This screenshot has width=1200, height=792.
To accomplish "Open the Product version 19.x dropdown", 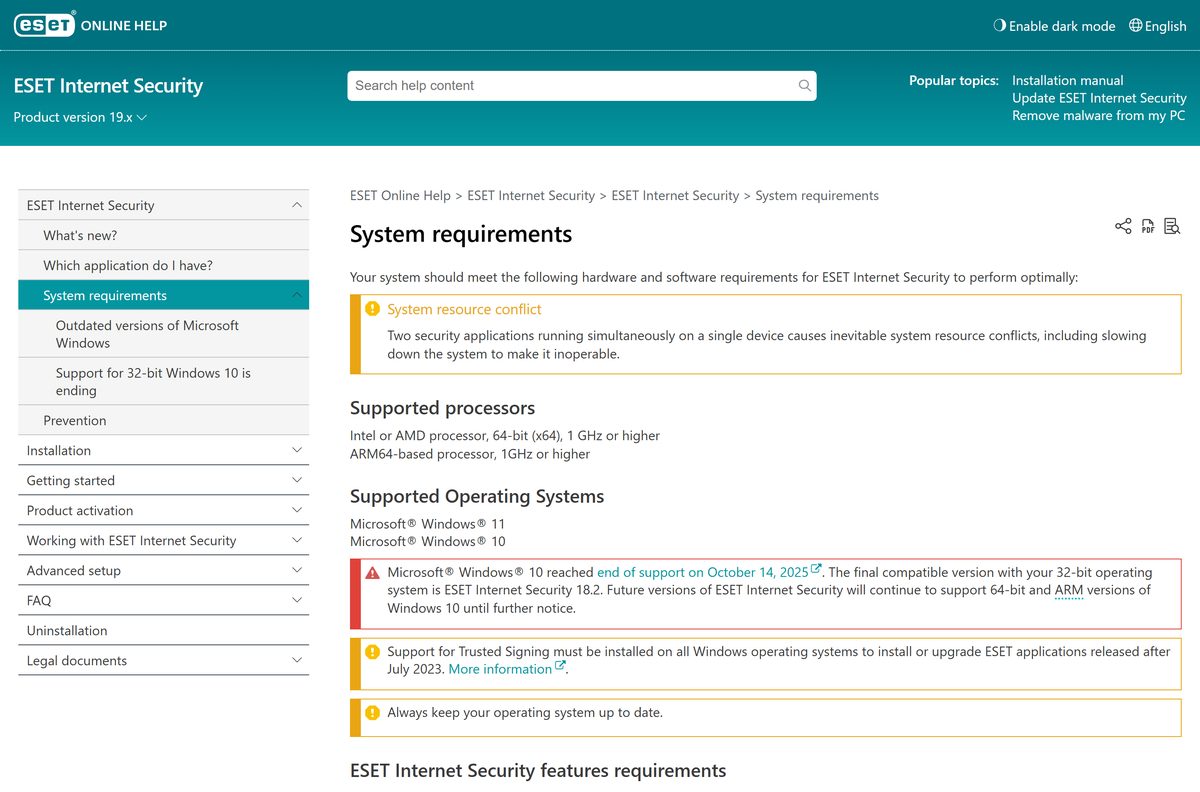I will coord(80,117).
